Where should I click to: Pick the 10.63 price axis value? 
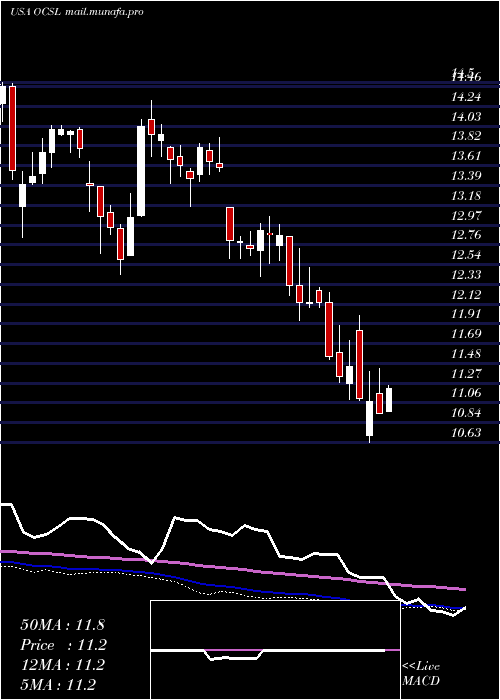tap(466, 432)
